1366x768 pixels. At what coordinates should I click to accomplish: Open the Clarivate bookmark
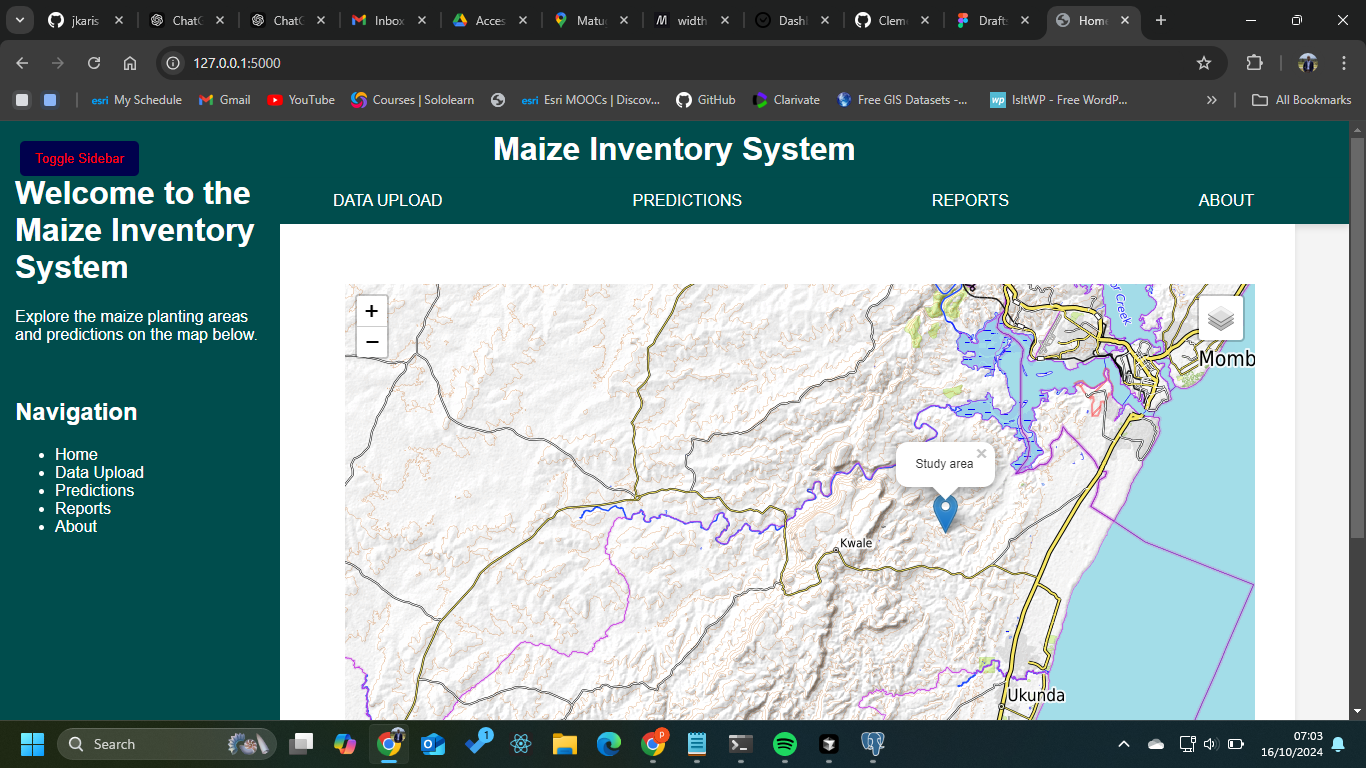[x=786, y=100]
